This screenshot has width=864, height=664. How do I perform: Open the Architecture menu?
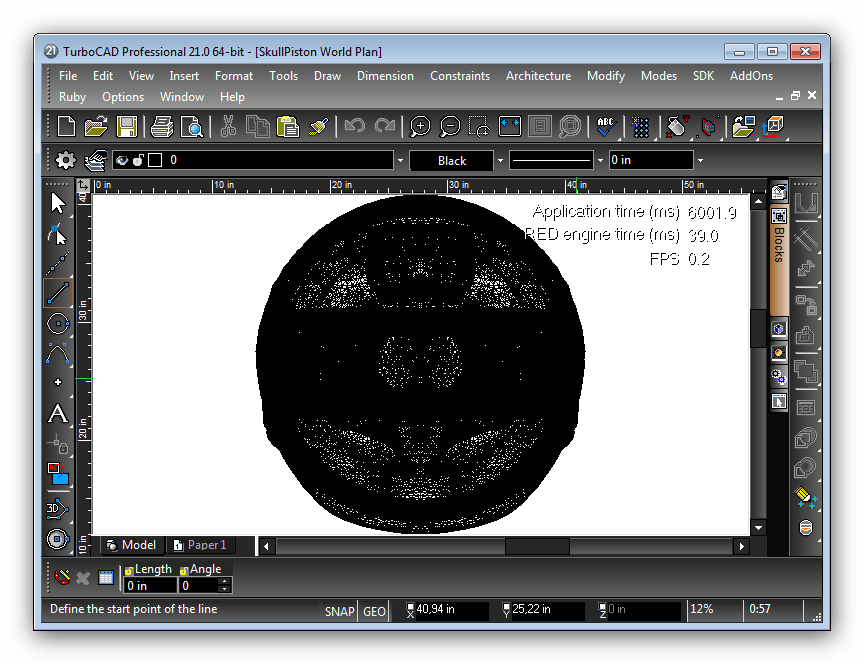click(x=538, y=76)
